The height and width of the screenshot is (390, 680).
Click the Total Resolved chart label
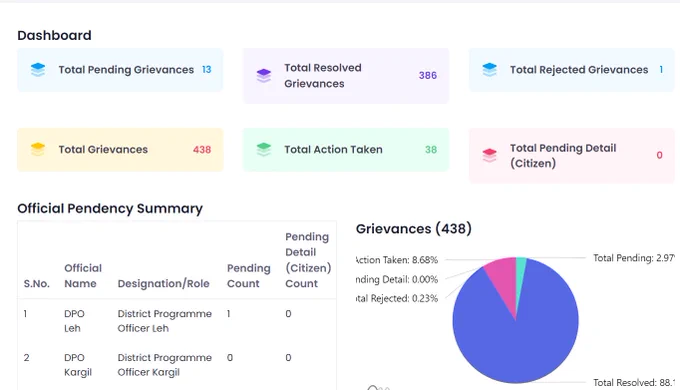(x=634, y=383)
